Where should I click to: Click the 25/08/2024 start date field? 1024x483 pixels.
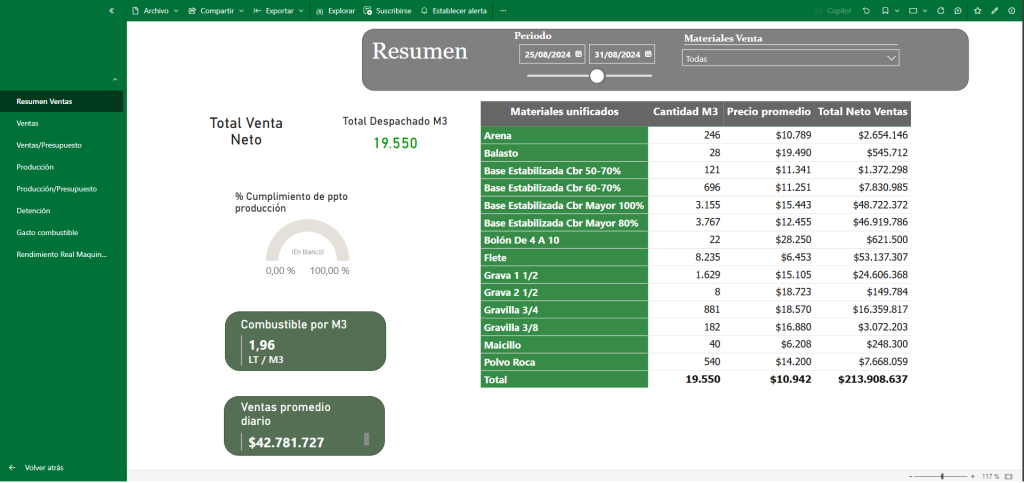coord(546,54)
